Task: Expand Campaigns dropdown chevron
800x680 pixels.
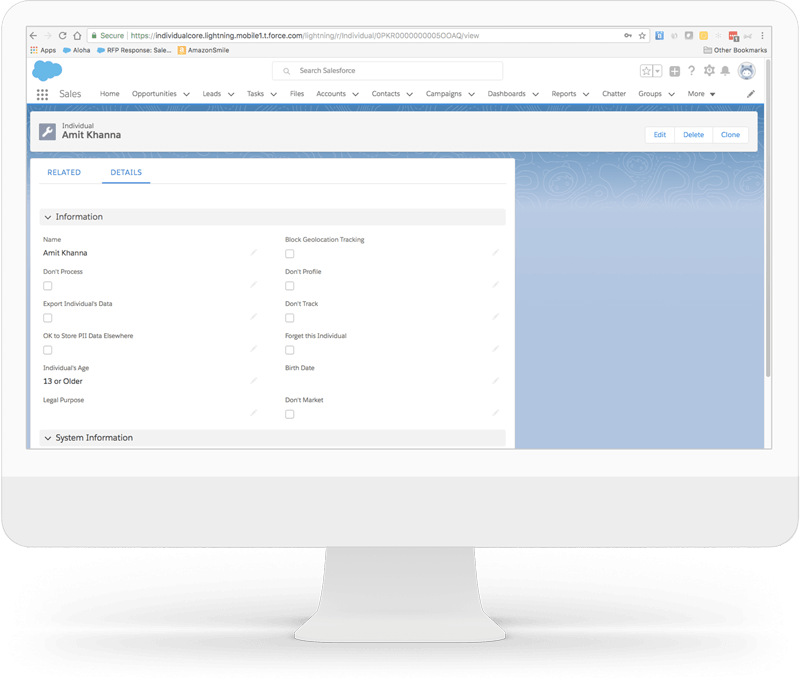Action: [471, 94]
